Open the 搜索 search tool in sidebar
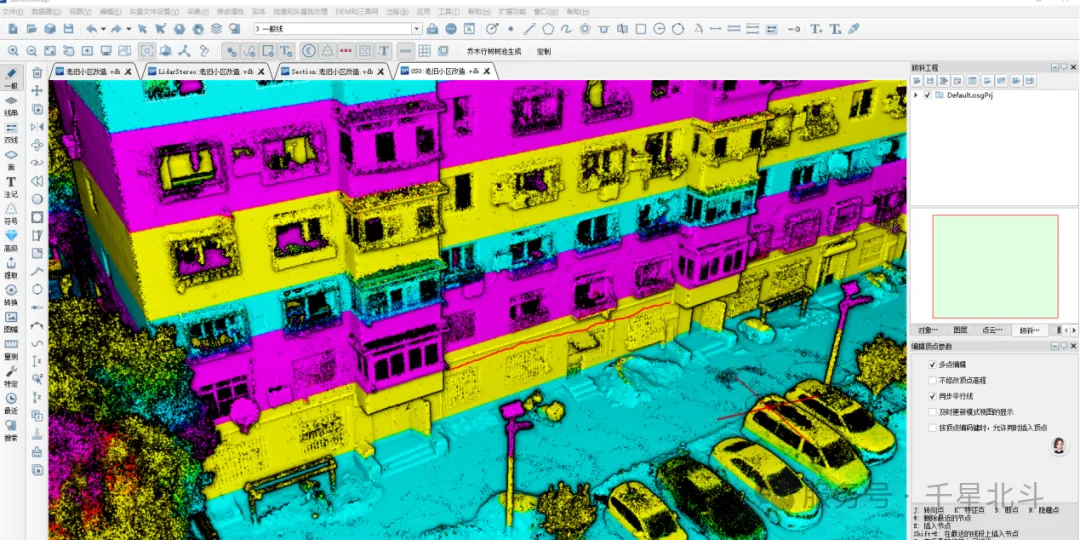The height and width of the screenshot is (540, 1080). [x=11, y=430]
